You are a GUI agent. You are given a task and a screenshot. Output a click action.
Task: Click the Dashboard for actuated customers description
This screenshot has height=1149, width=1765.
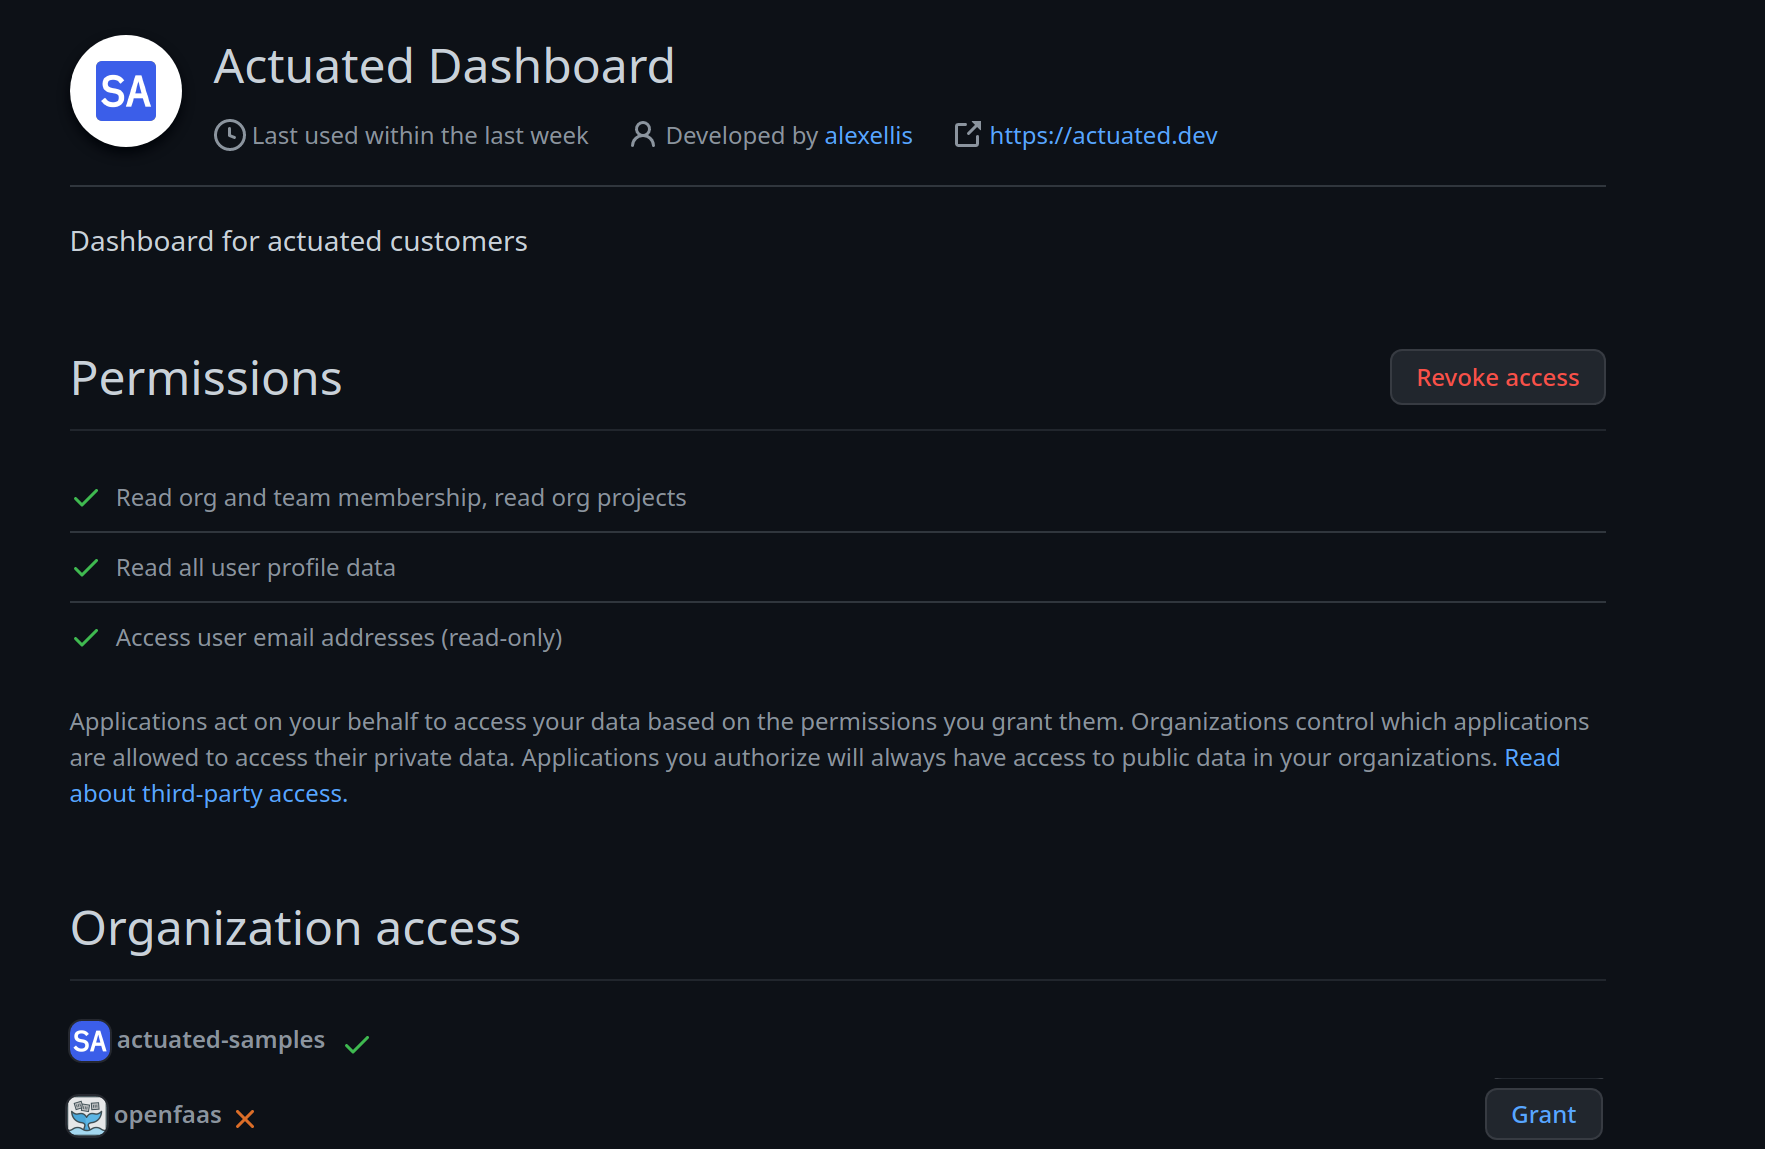pos(298,241)
